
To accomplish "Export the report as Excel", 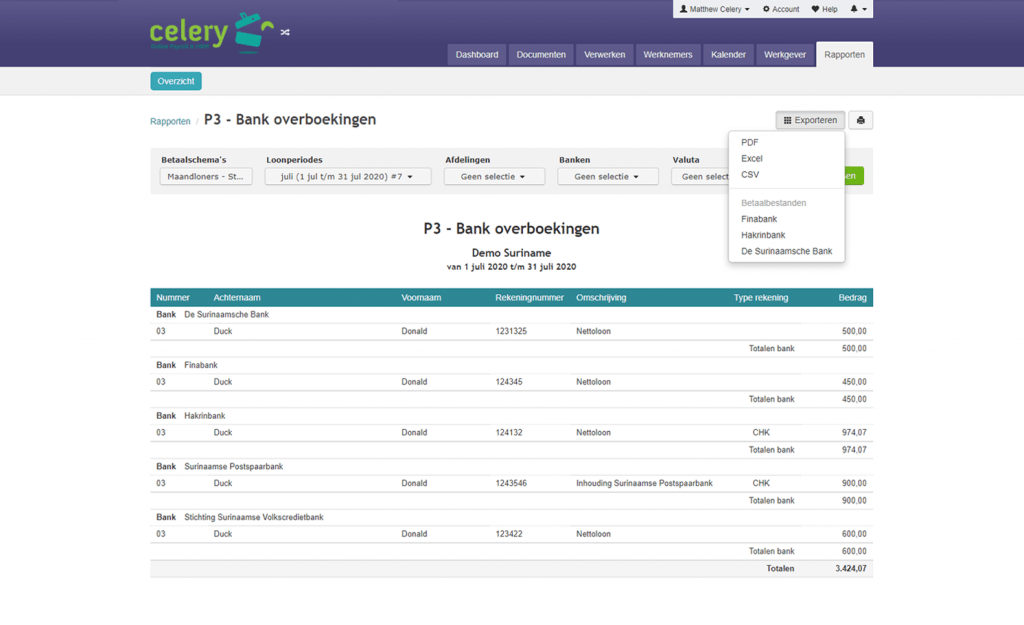I will pyautogui.click(x=752, y=159).
